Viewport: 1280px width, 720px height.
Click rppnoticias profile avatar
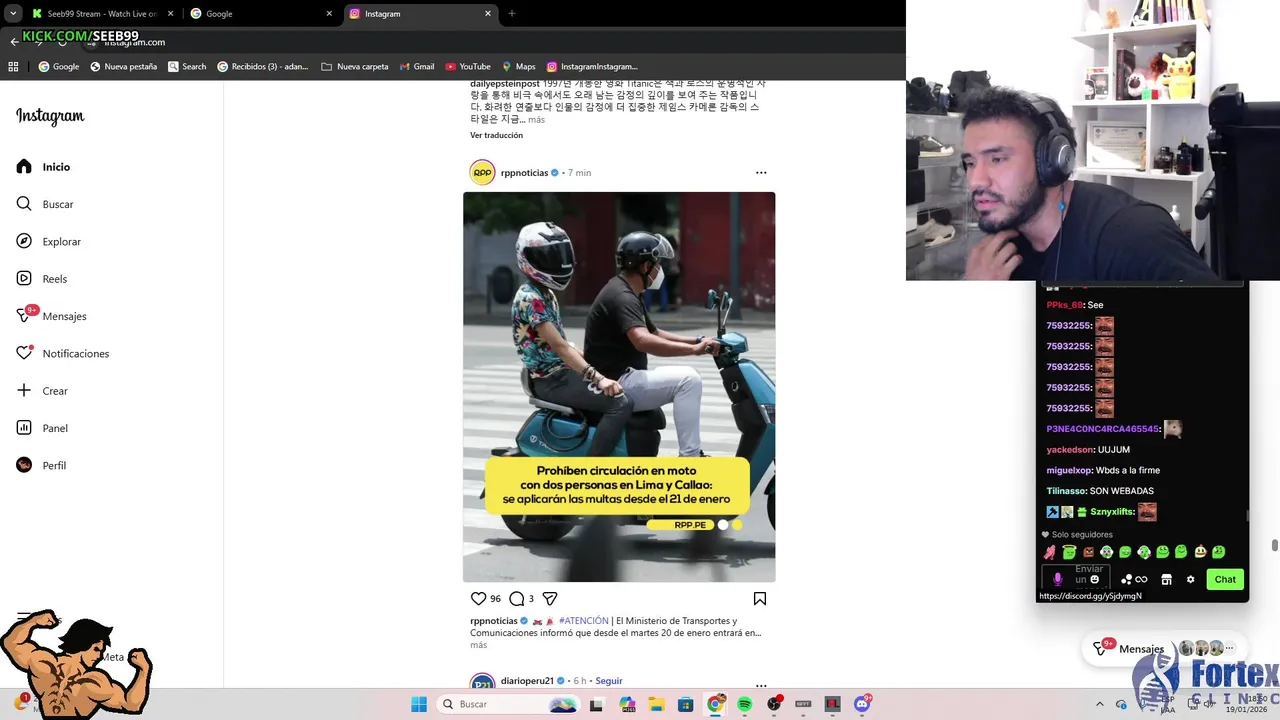coord(482,173)
